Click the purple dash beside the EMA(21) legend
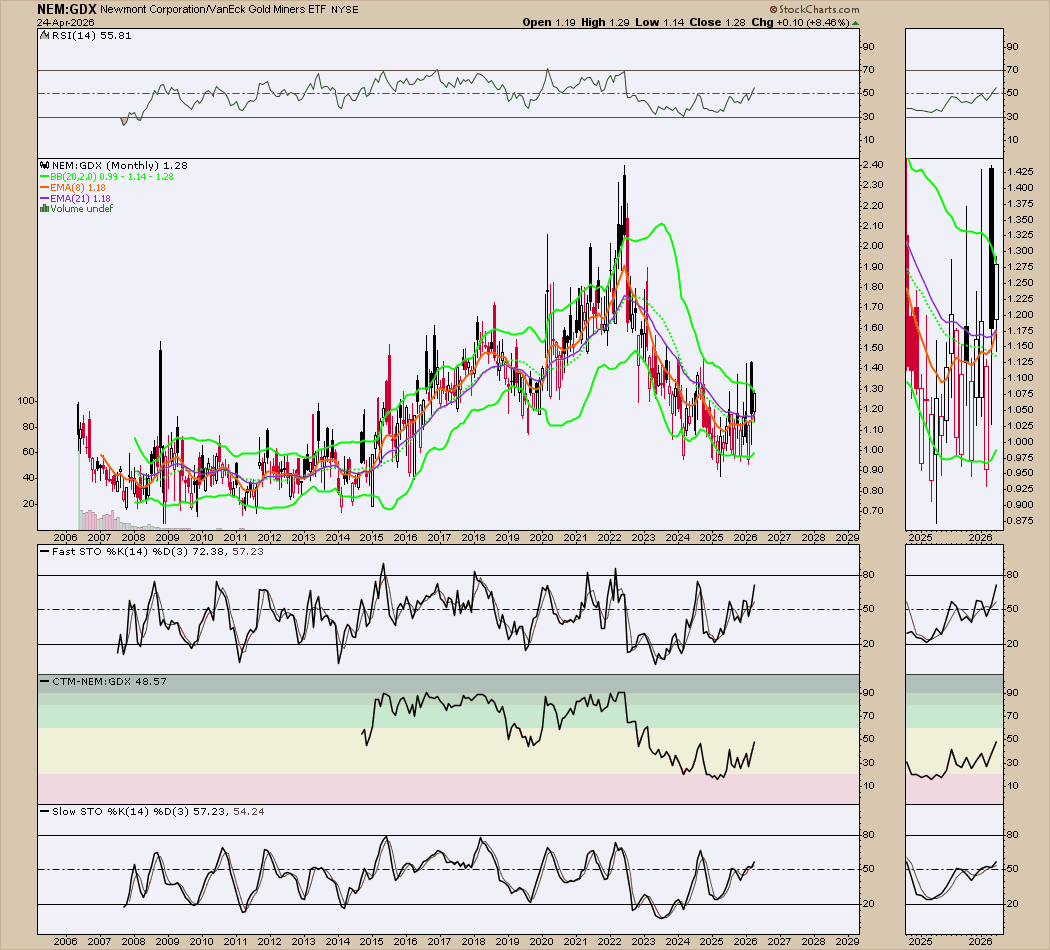Screen dimensions: 1050x950 click(44, 199)
